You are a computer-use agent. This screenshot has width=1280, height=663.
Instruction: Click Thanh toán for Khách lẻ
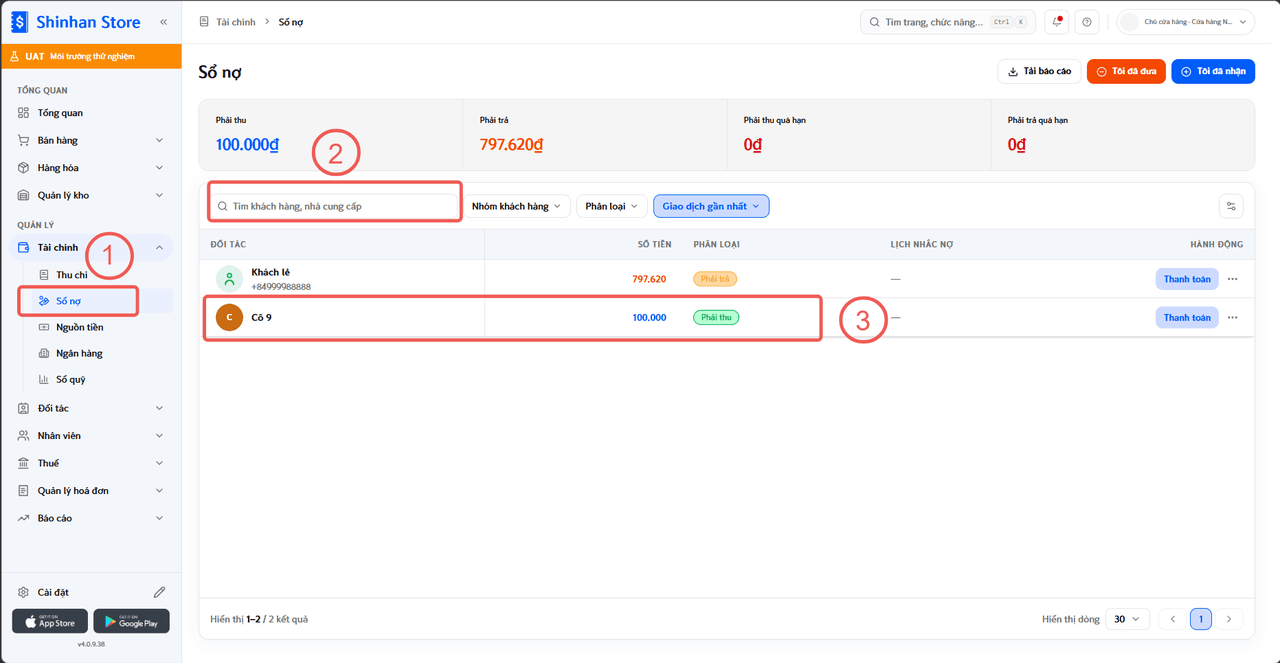point(1187,279)
